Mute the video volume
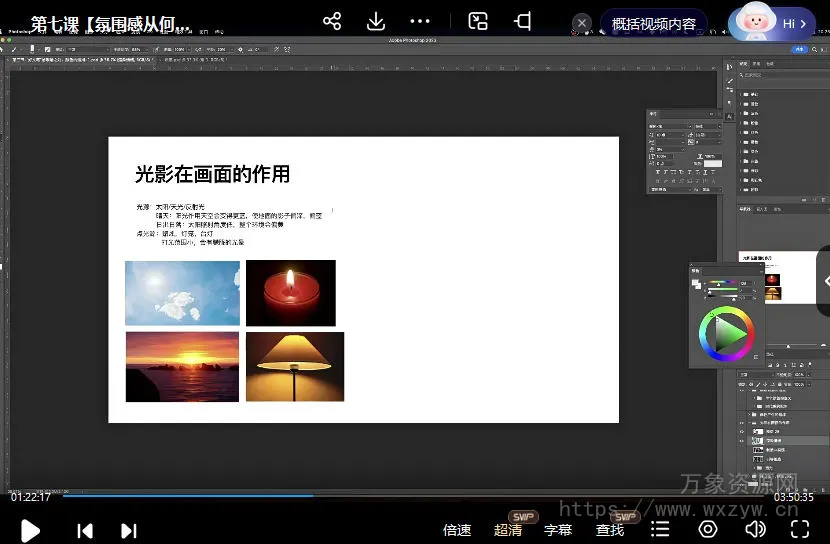The image size is (830, 544). point(755,529)
